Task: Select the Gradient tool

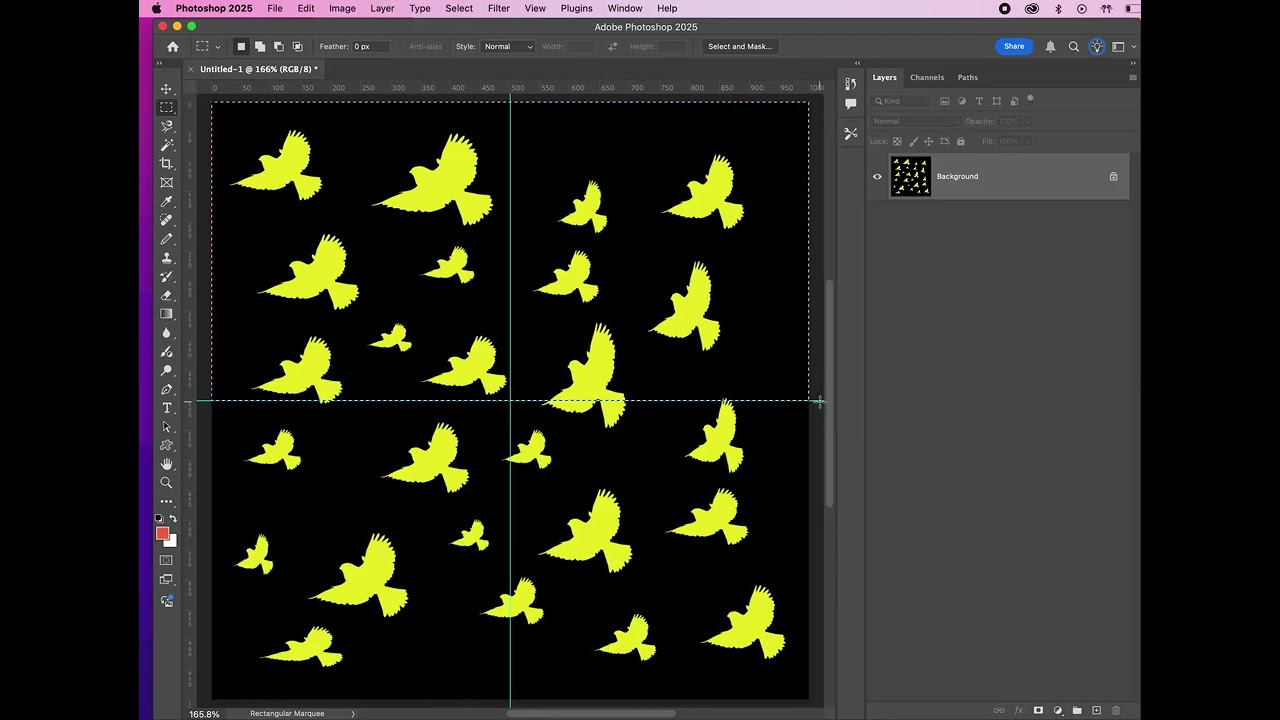Action: pos(166,314)
